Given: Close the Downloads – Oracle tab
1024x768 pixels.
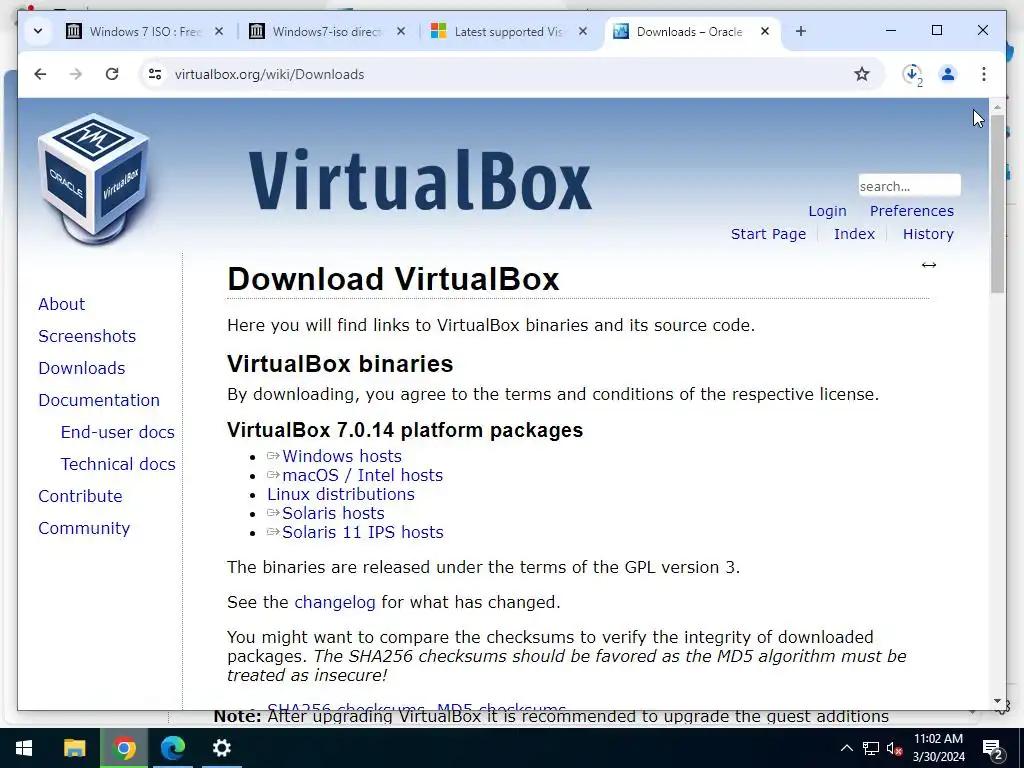Looking at the screenshot, I should (765, 31).
